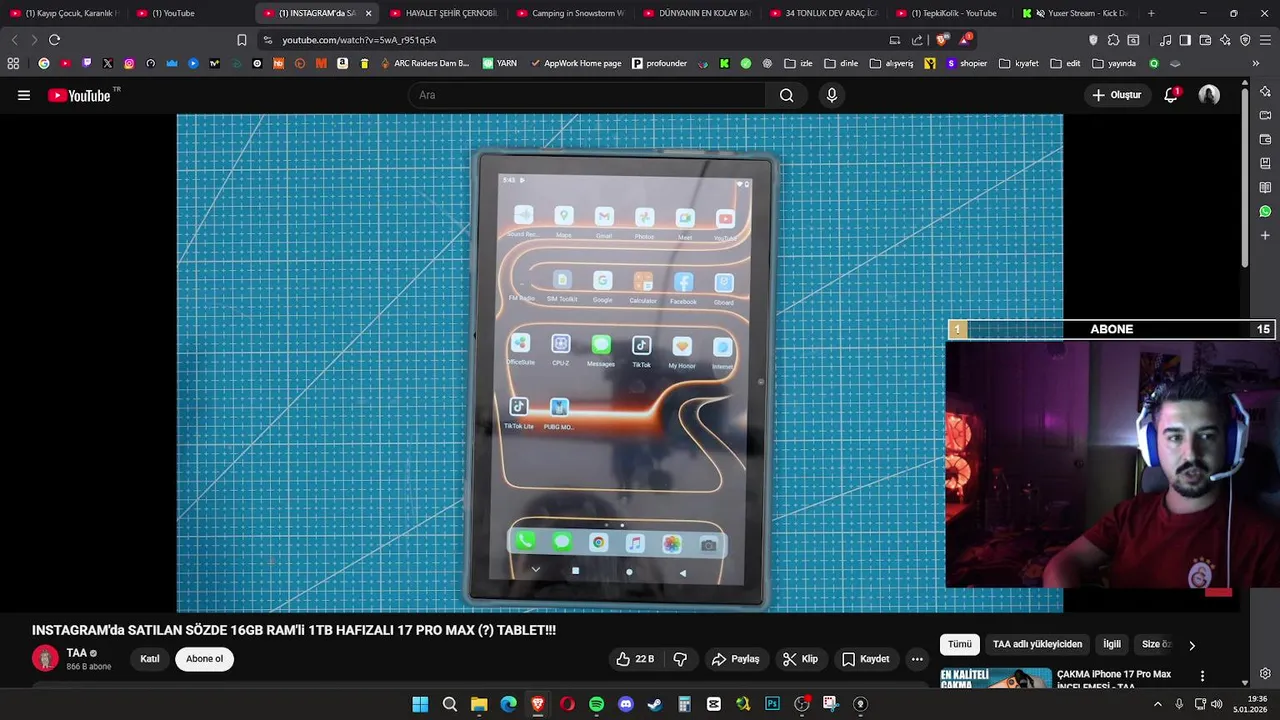Open TAA channel avatar
The image size is (1280, 720).
(x=45, y=658)
